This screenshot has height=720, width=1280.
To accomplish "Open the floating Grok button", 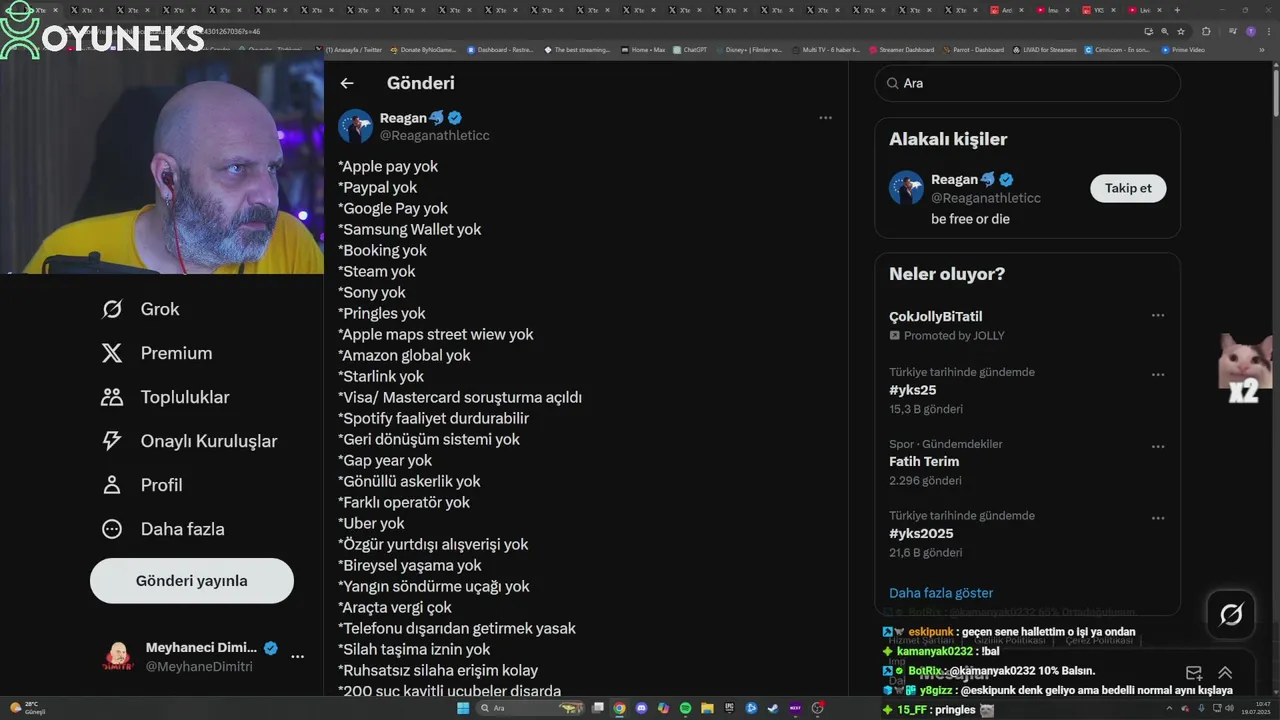I will click(x=1231, y=615).
